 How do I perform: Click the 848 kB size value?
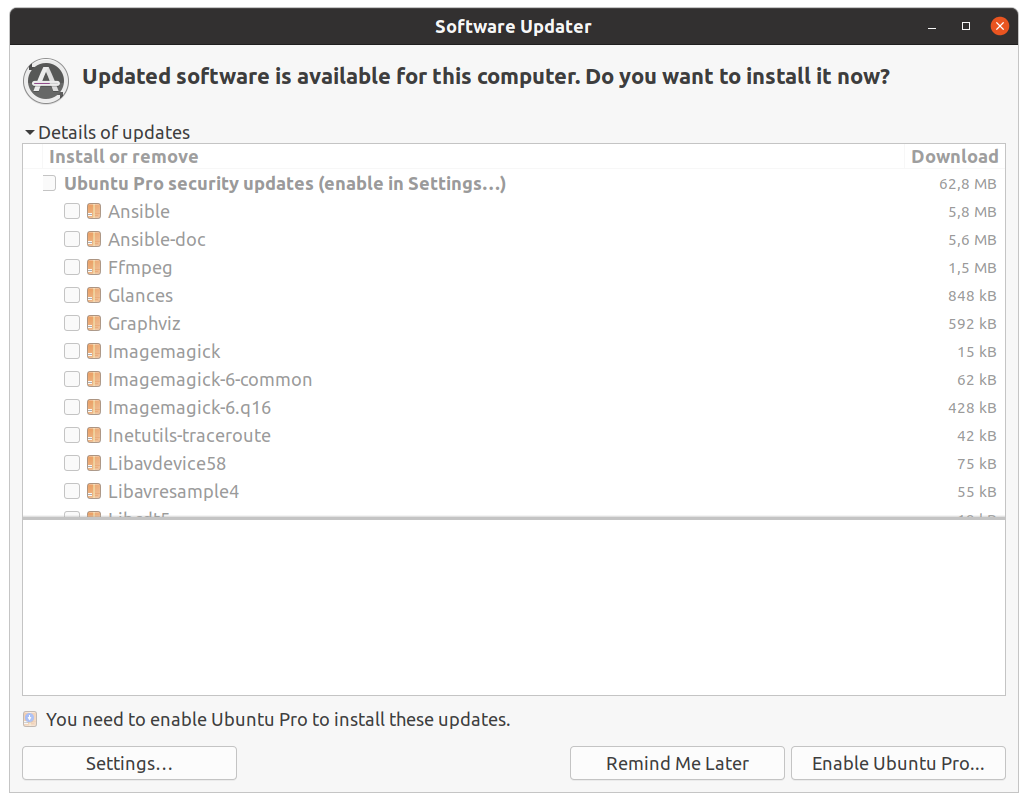coord(972,296)
